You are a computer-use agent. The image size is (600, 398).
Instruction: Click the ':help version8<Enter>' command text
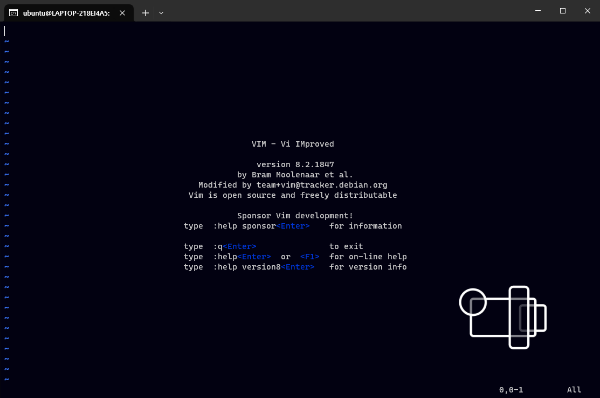(264, 267)
